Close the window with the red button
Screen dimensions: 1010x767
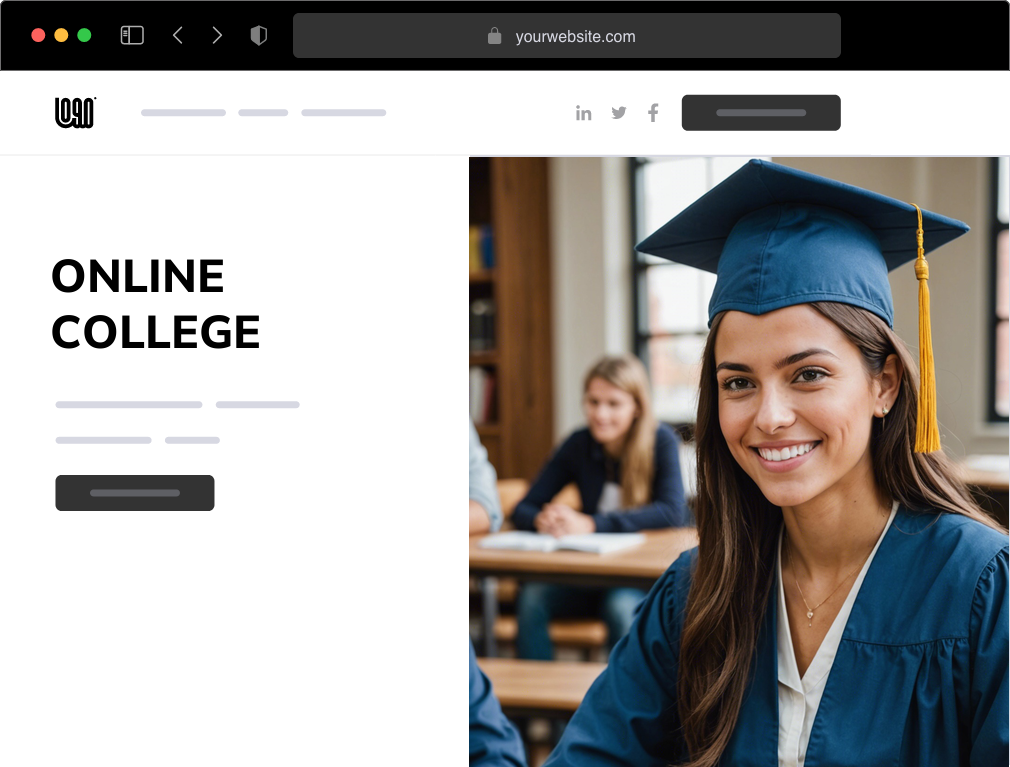coord(38,35)
